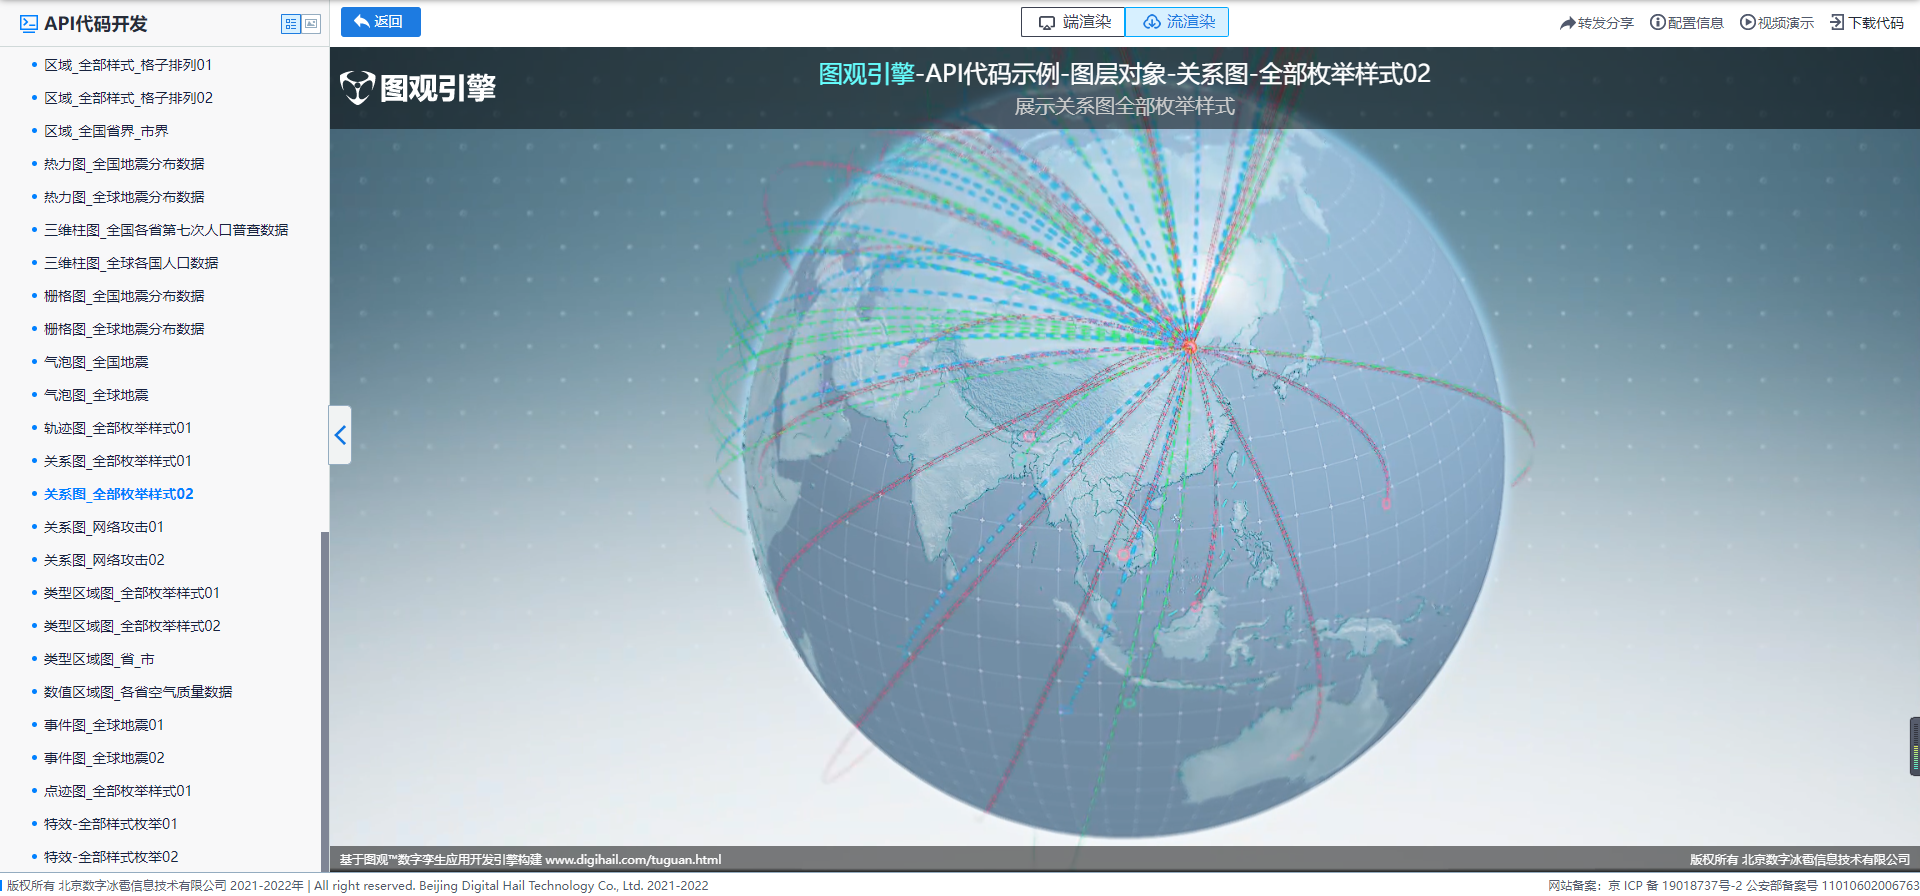
Task: Select highlighted 关系图_全部枚举样式02 item
Action: click(x=119, y=494)
